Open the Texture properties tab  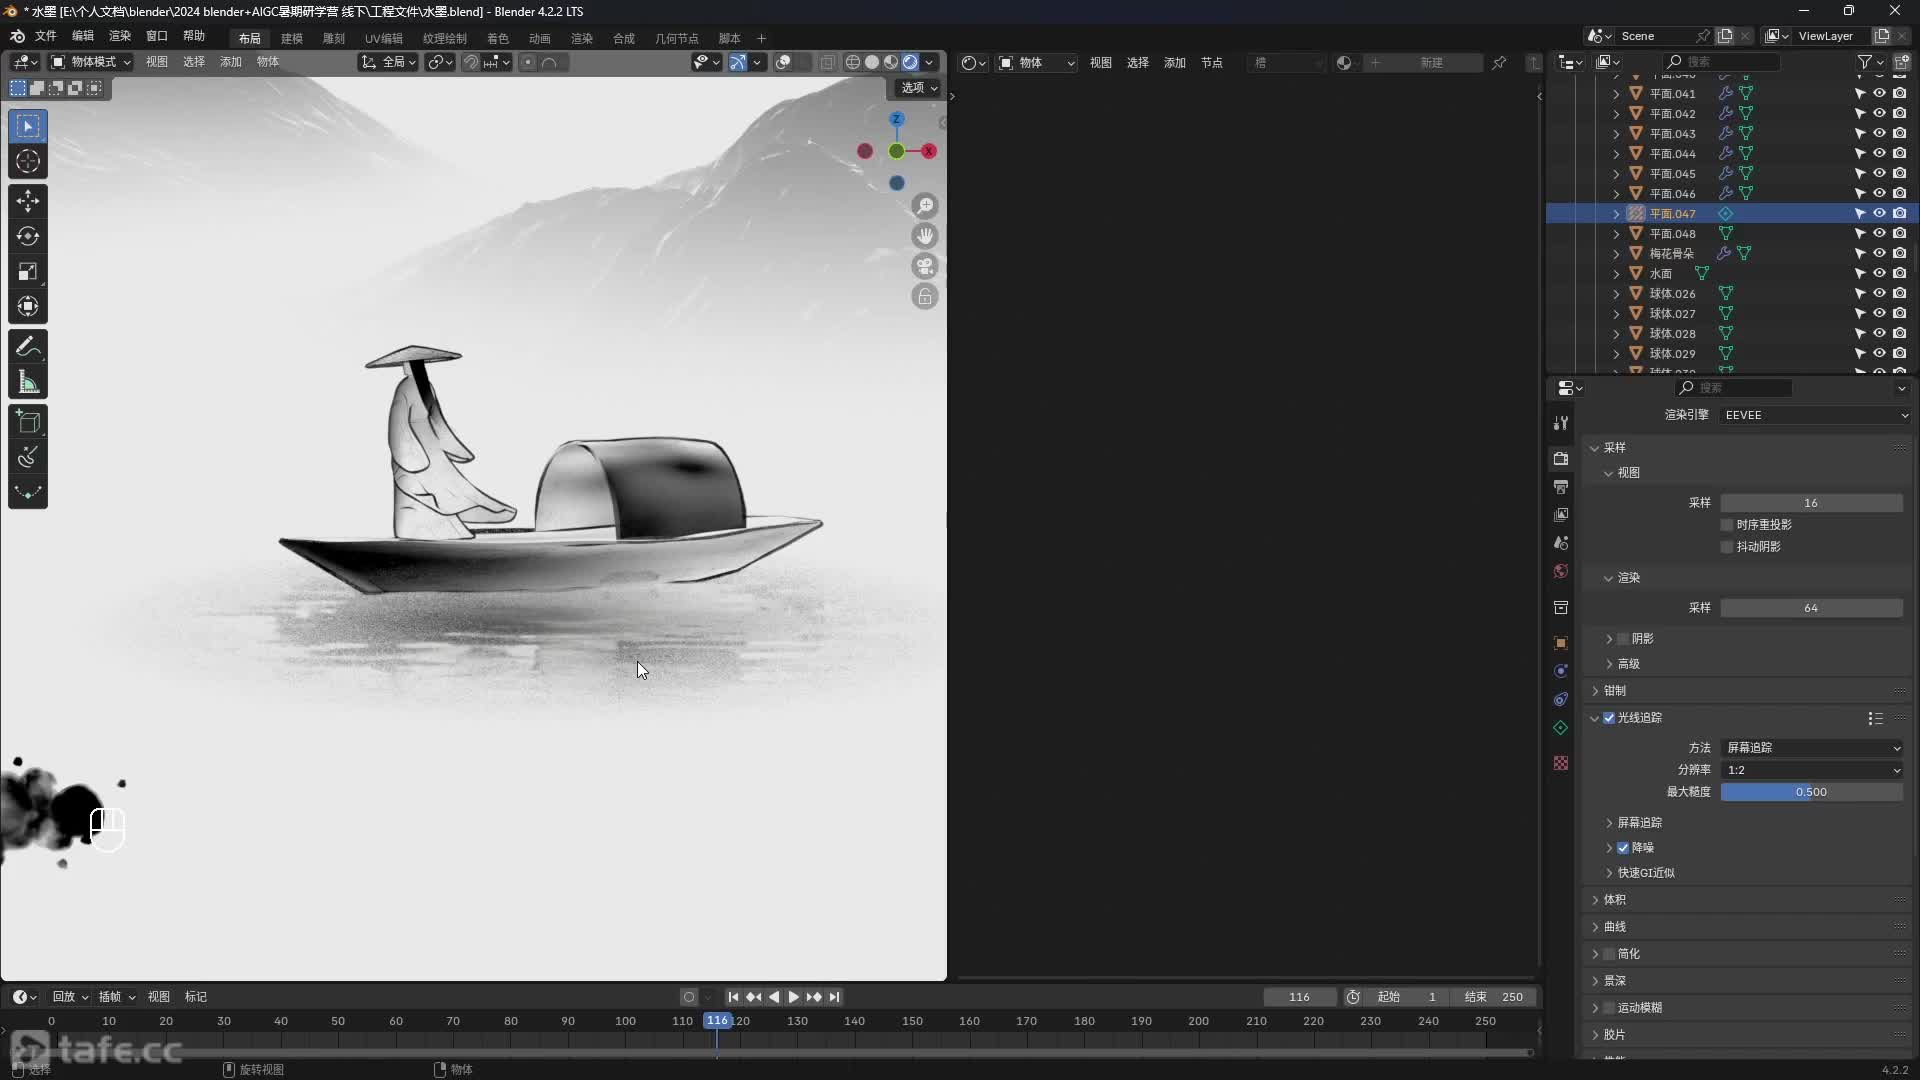tap(1561, 763)
